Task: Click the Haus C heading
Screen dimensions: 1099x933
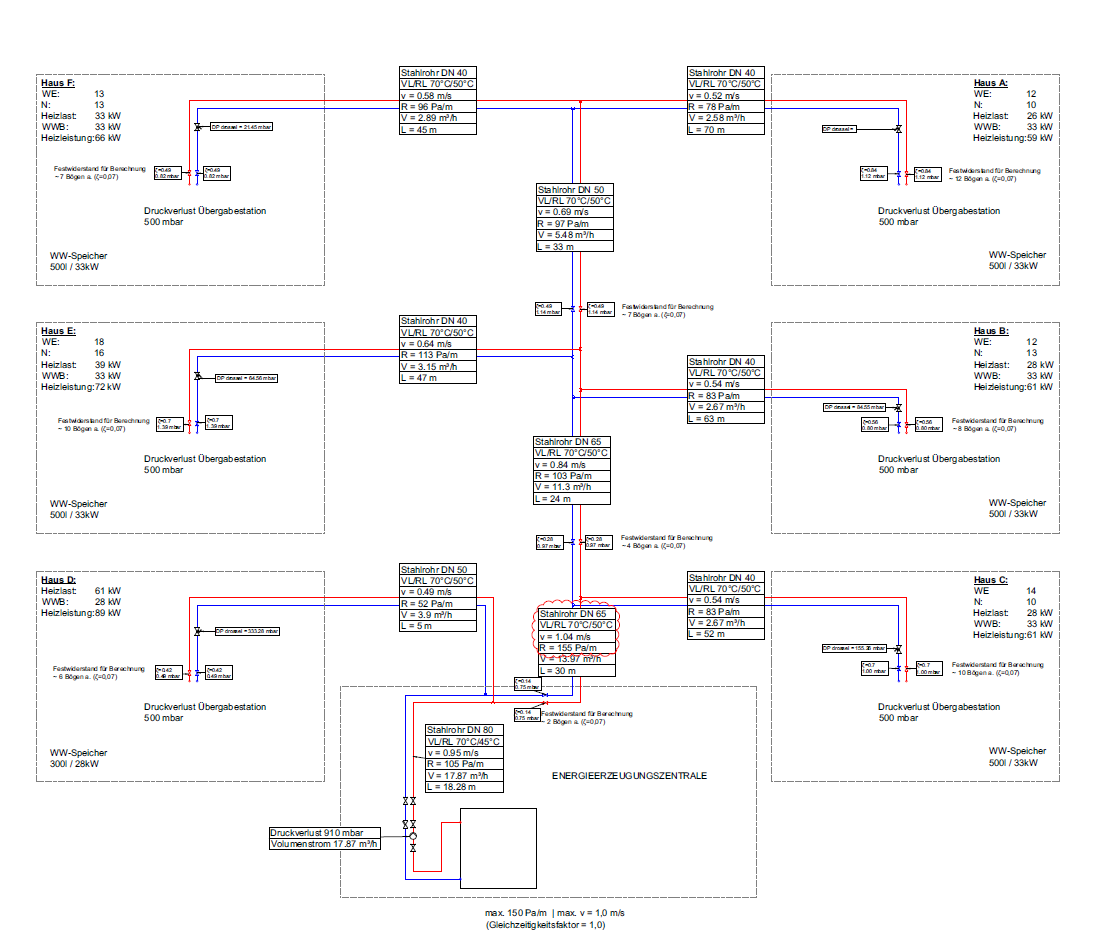Action: point(990,580)
